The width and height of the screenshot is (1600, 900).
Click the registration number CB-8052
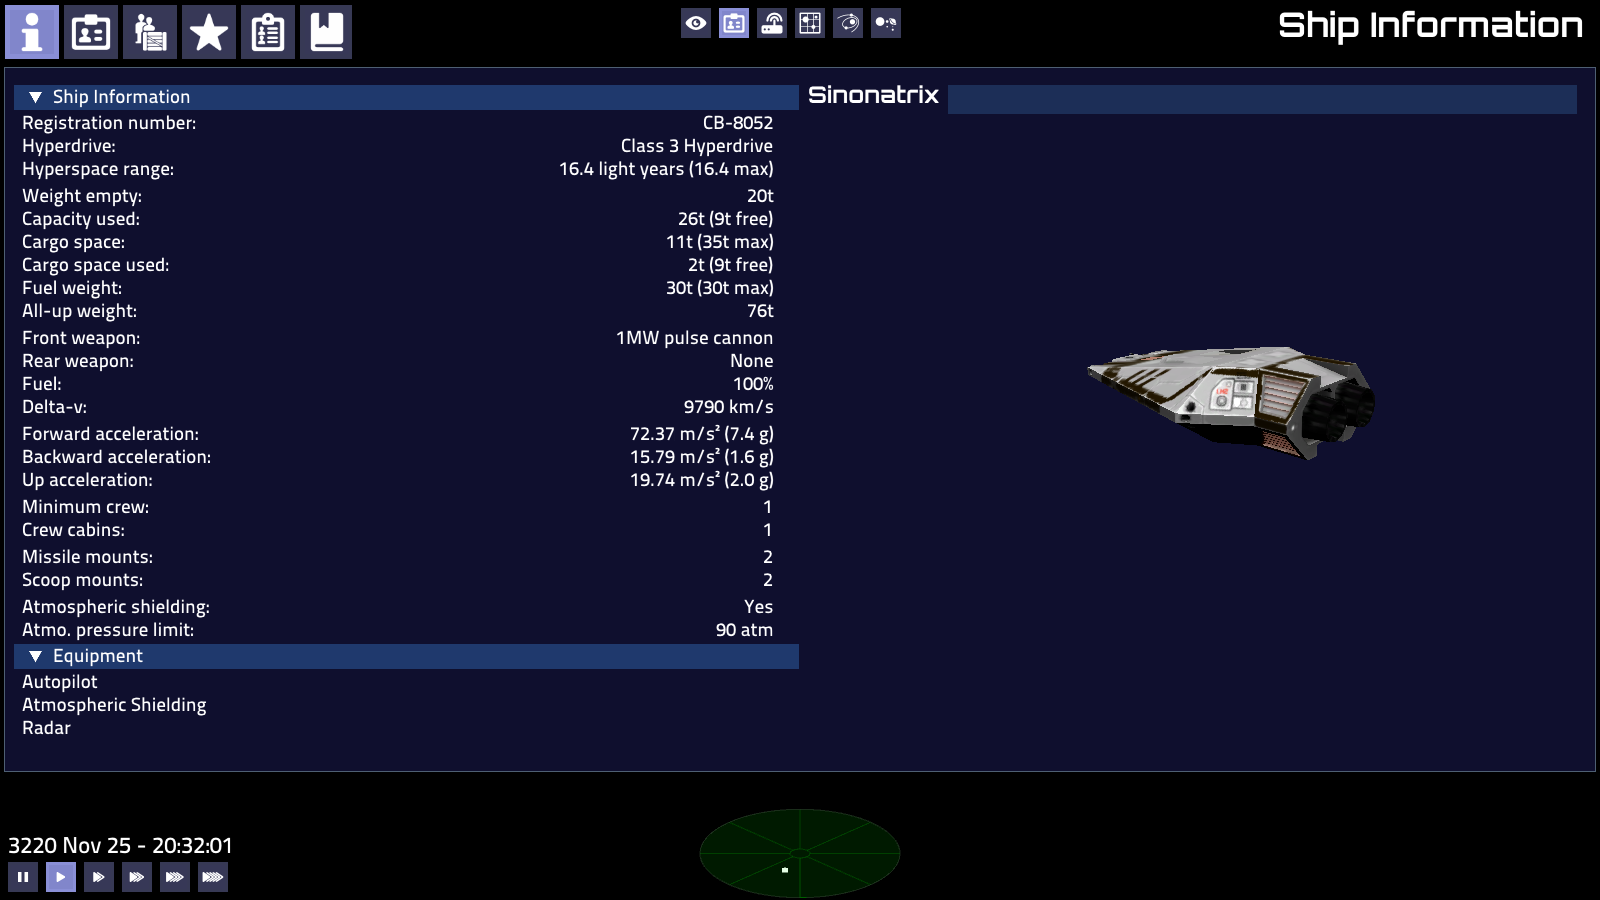738,123
